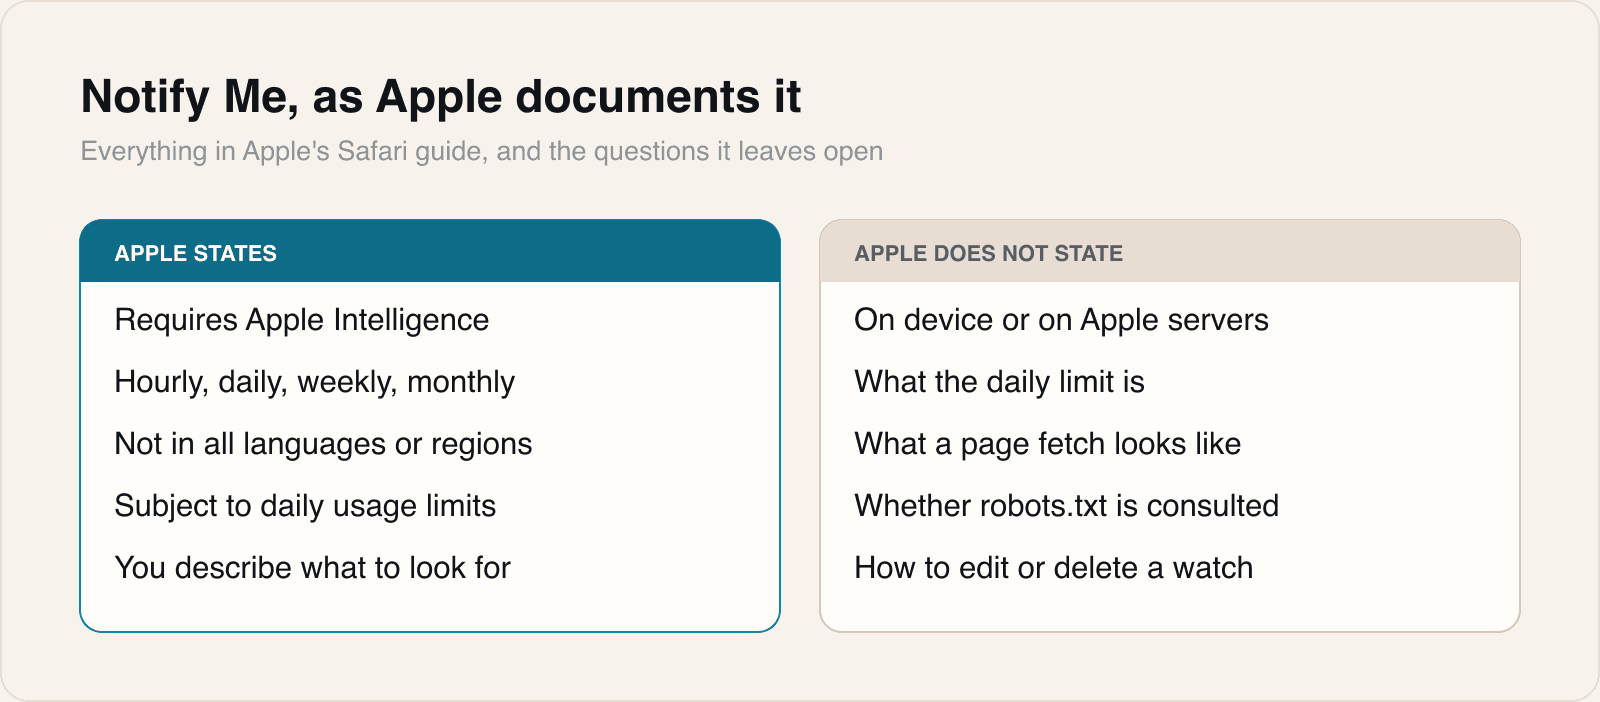
Task: Click "How to edit or delete a watch"
Action: (1053, 568)
